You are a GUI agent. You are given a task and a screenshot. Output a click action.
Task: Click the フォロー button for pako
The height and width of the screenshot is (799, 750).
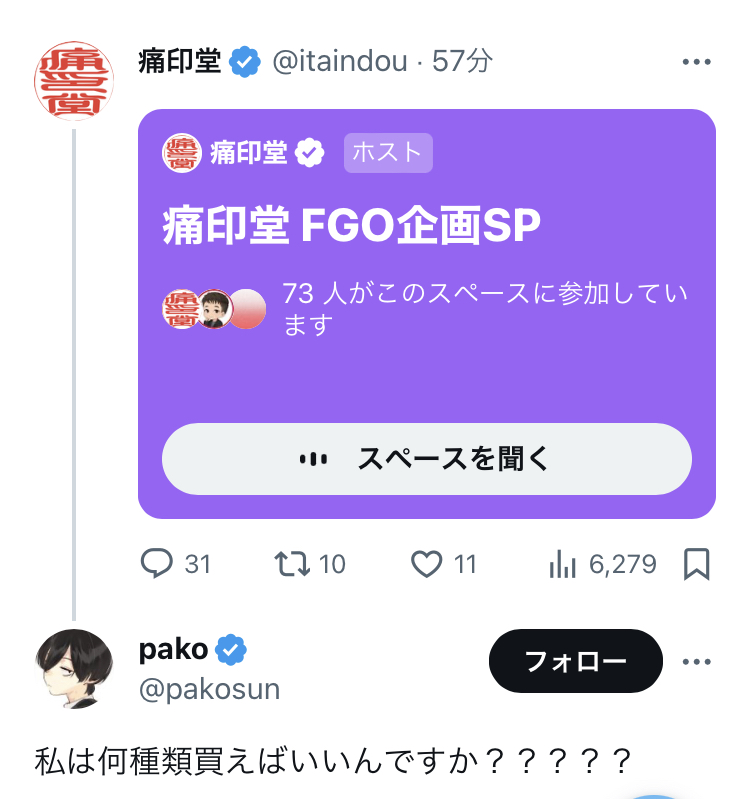pos(575,661)
